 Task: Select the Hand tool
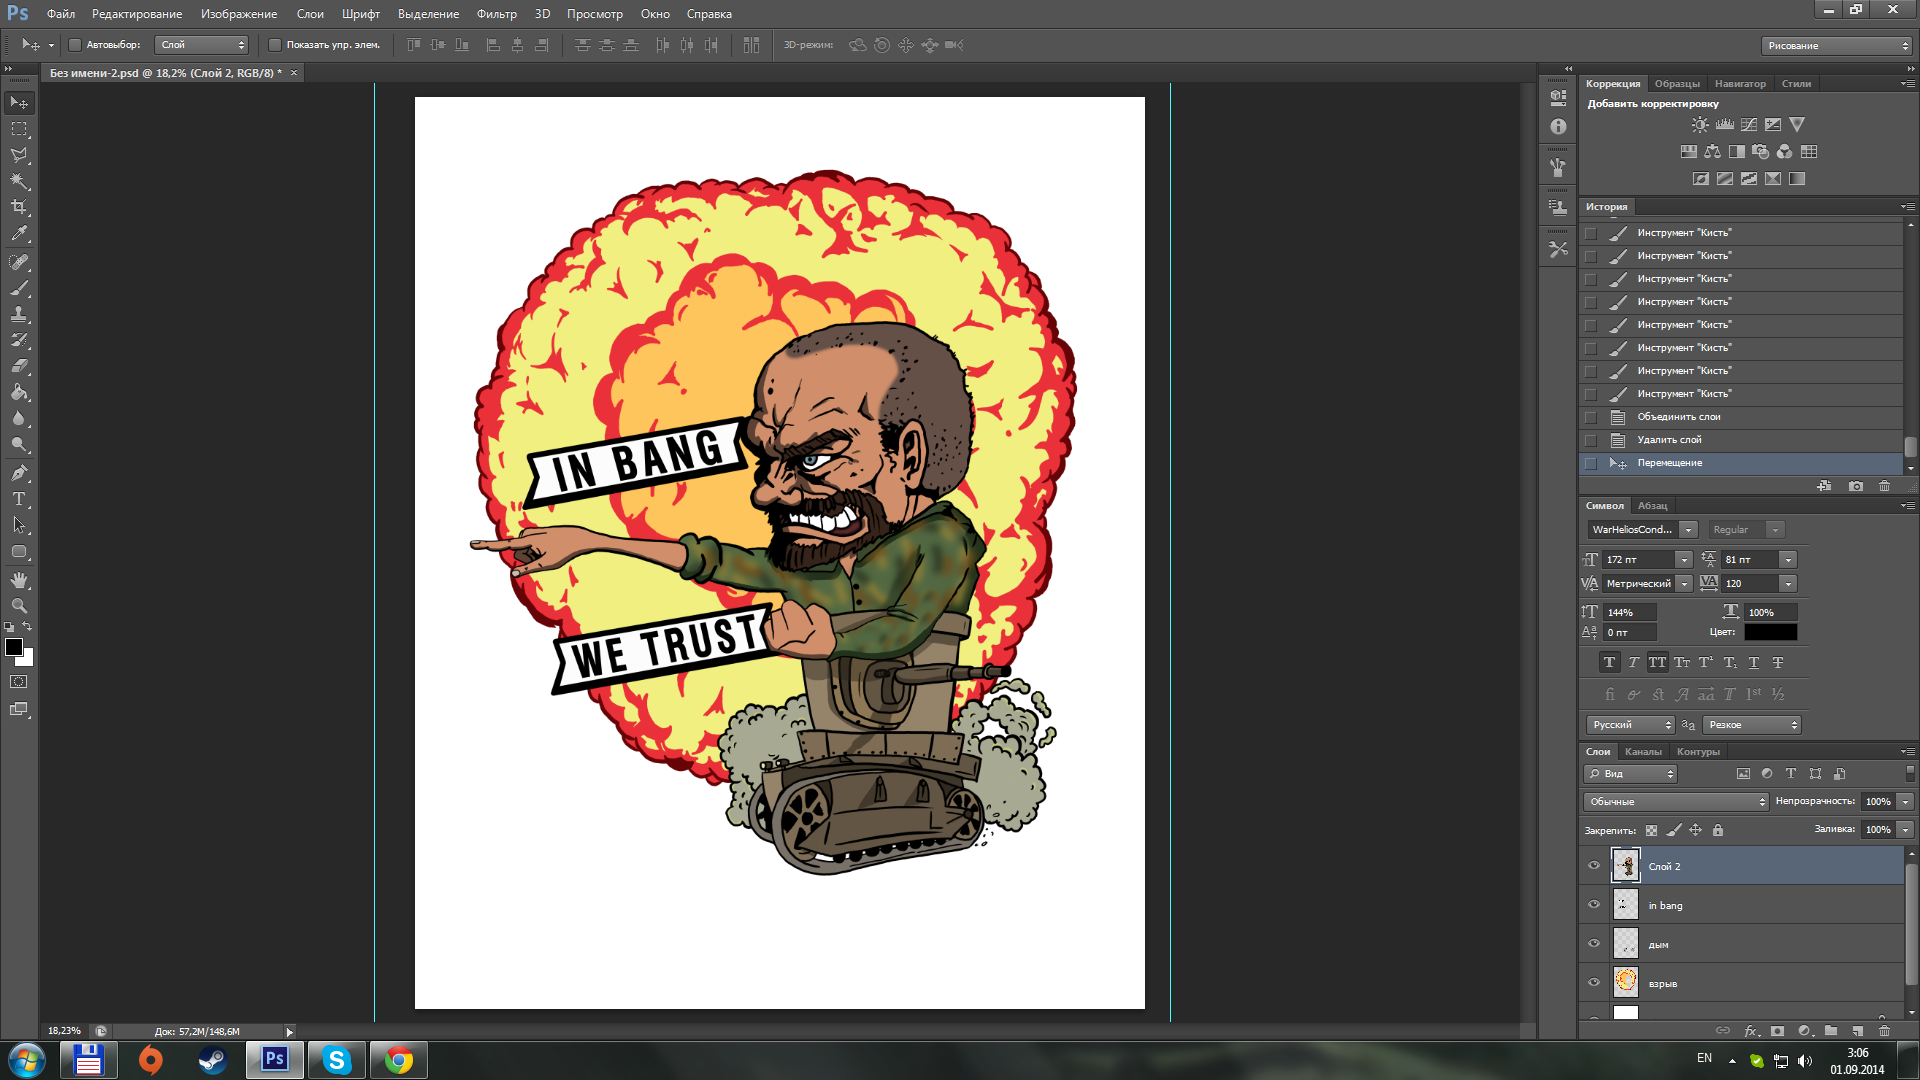pyautogui.click(x=19, y=580)
